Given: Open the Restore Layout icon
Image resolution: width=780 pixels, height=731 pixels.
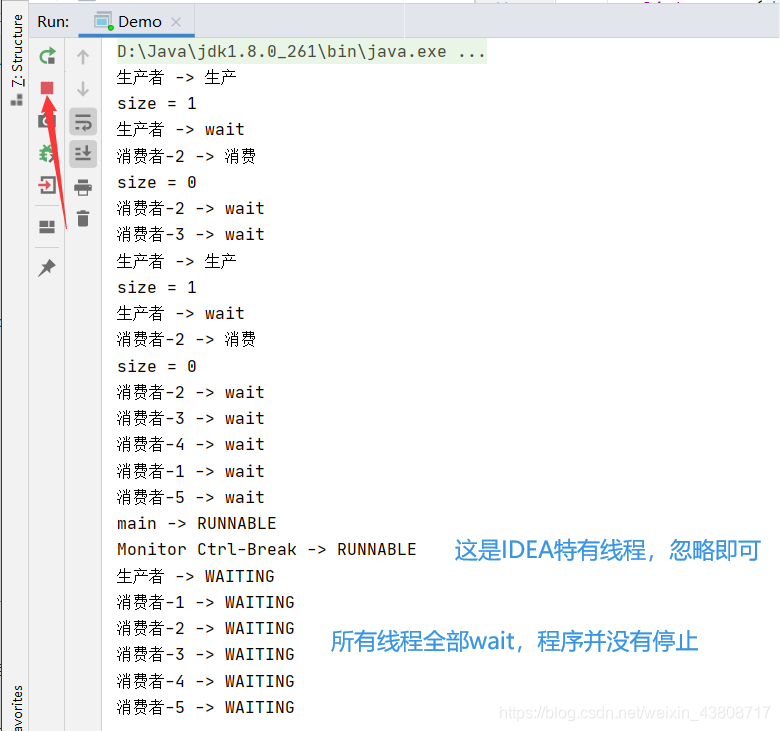Looking at the screenshot, I should pos(47,227).
